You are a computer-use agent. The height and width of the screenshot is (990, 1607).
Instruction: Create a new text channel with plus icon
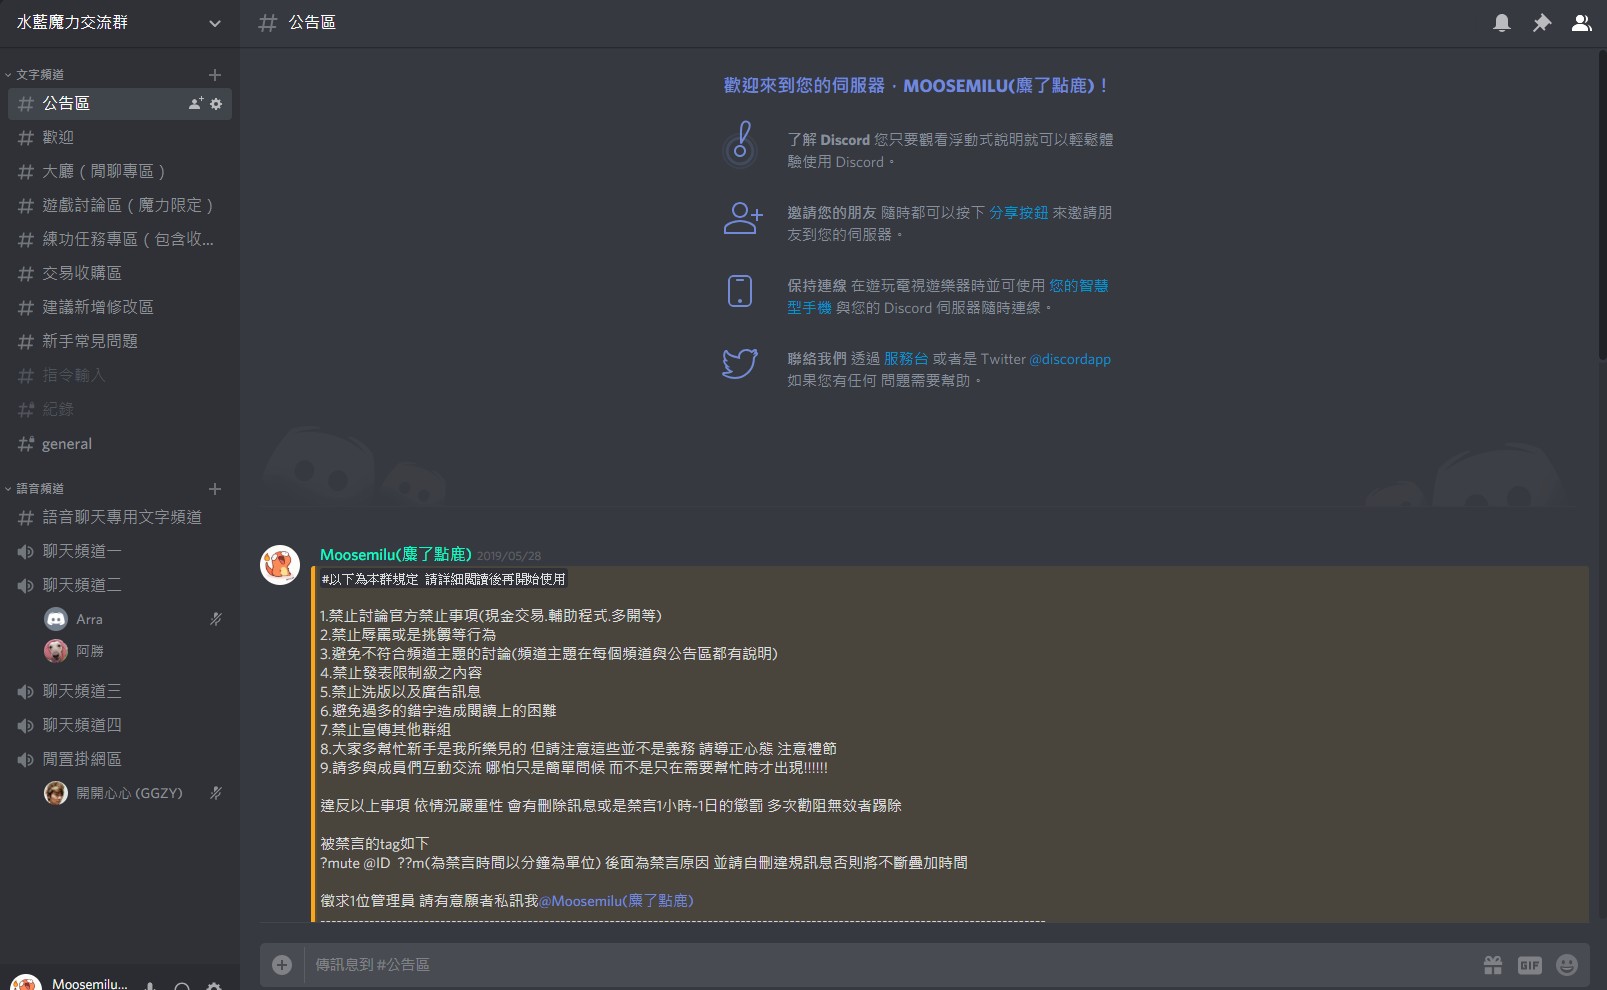point(215,75)
